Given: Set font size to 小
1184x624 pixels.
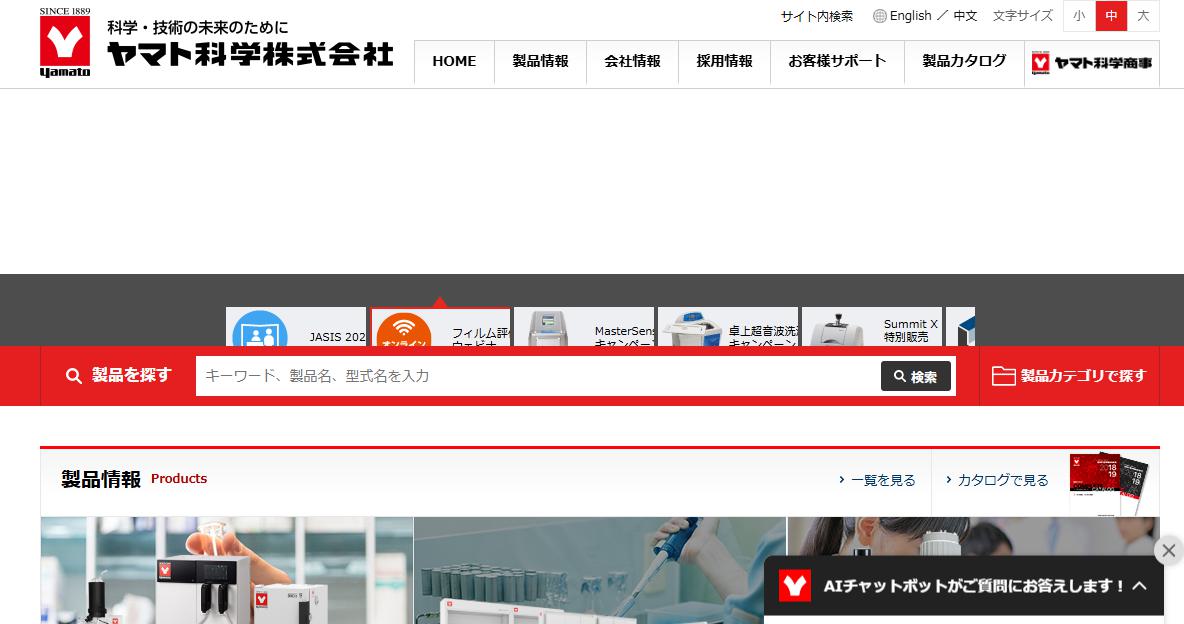Looking at the screenshot, I should pyautogui.click(x=1079, y=16).
